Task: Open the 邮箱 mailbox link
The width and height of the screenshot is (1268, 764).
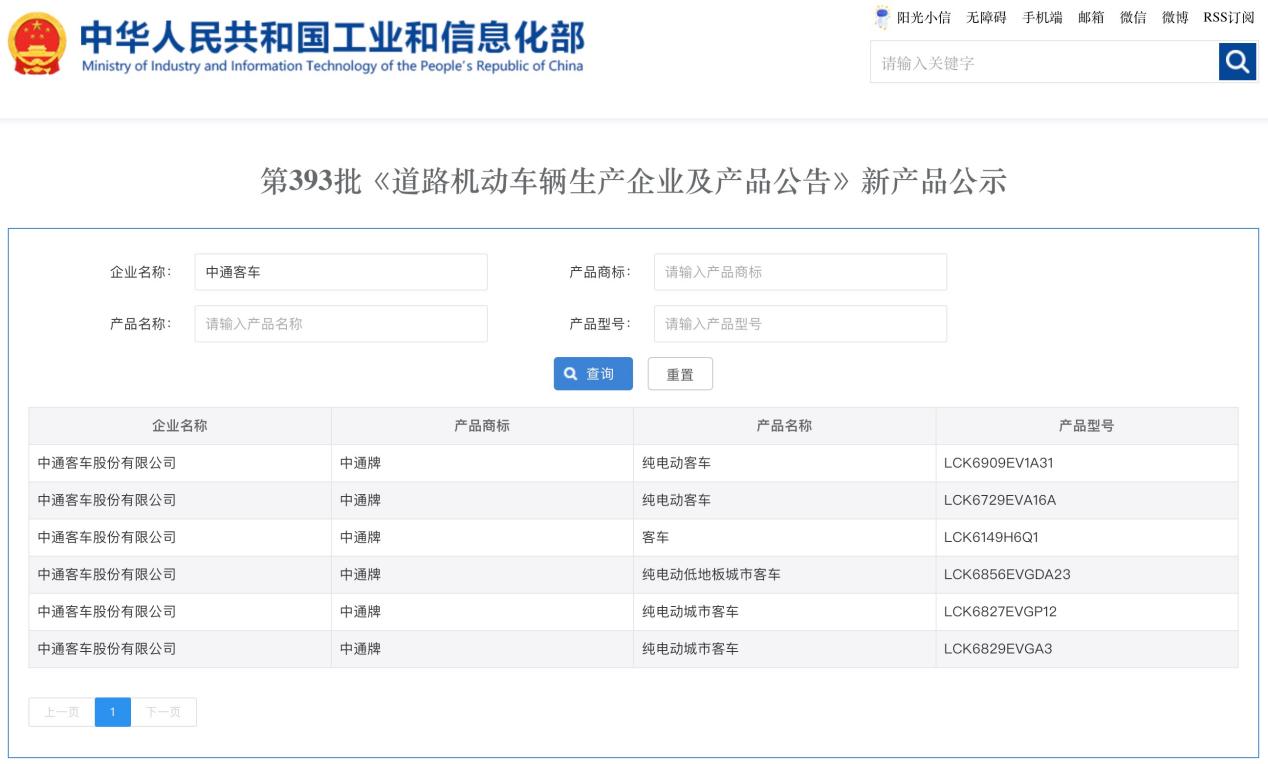Action: click(1091, 18)
